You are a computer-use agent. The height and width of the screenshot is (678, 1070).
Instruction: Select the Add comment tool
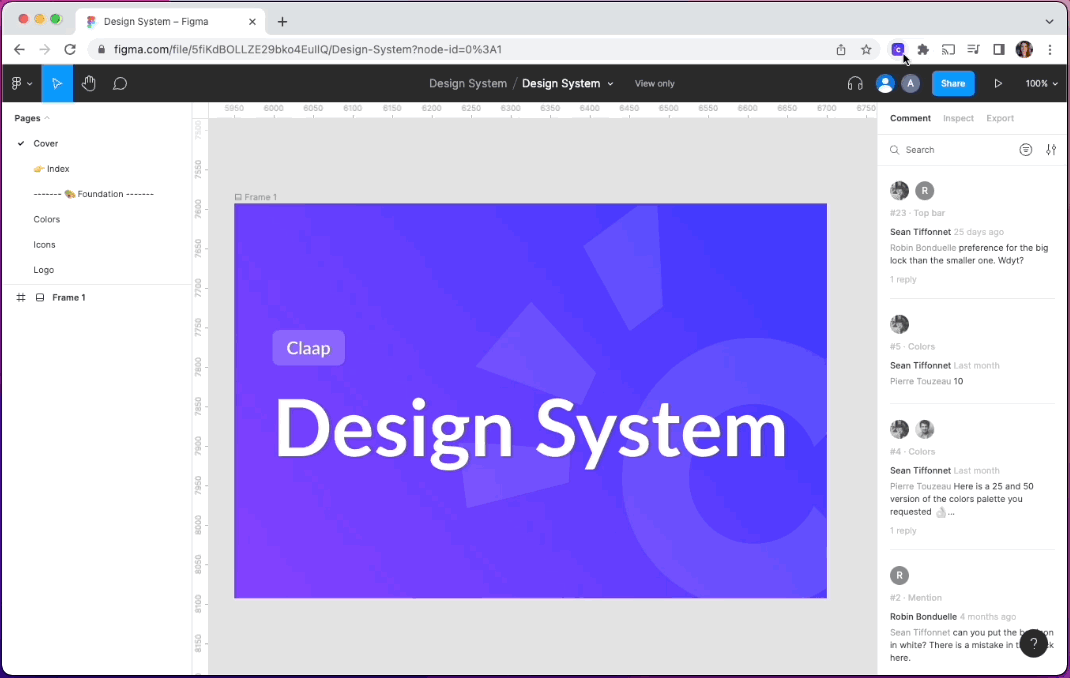[120, 83]
